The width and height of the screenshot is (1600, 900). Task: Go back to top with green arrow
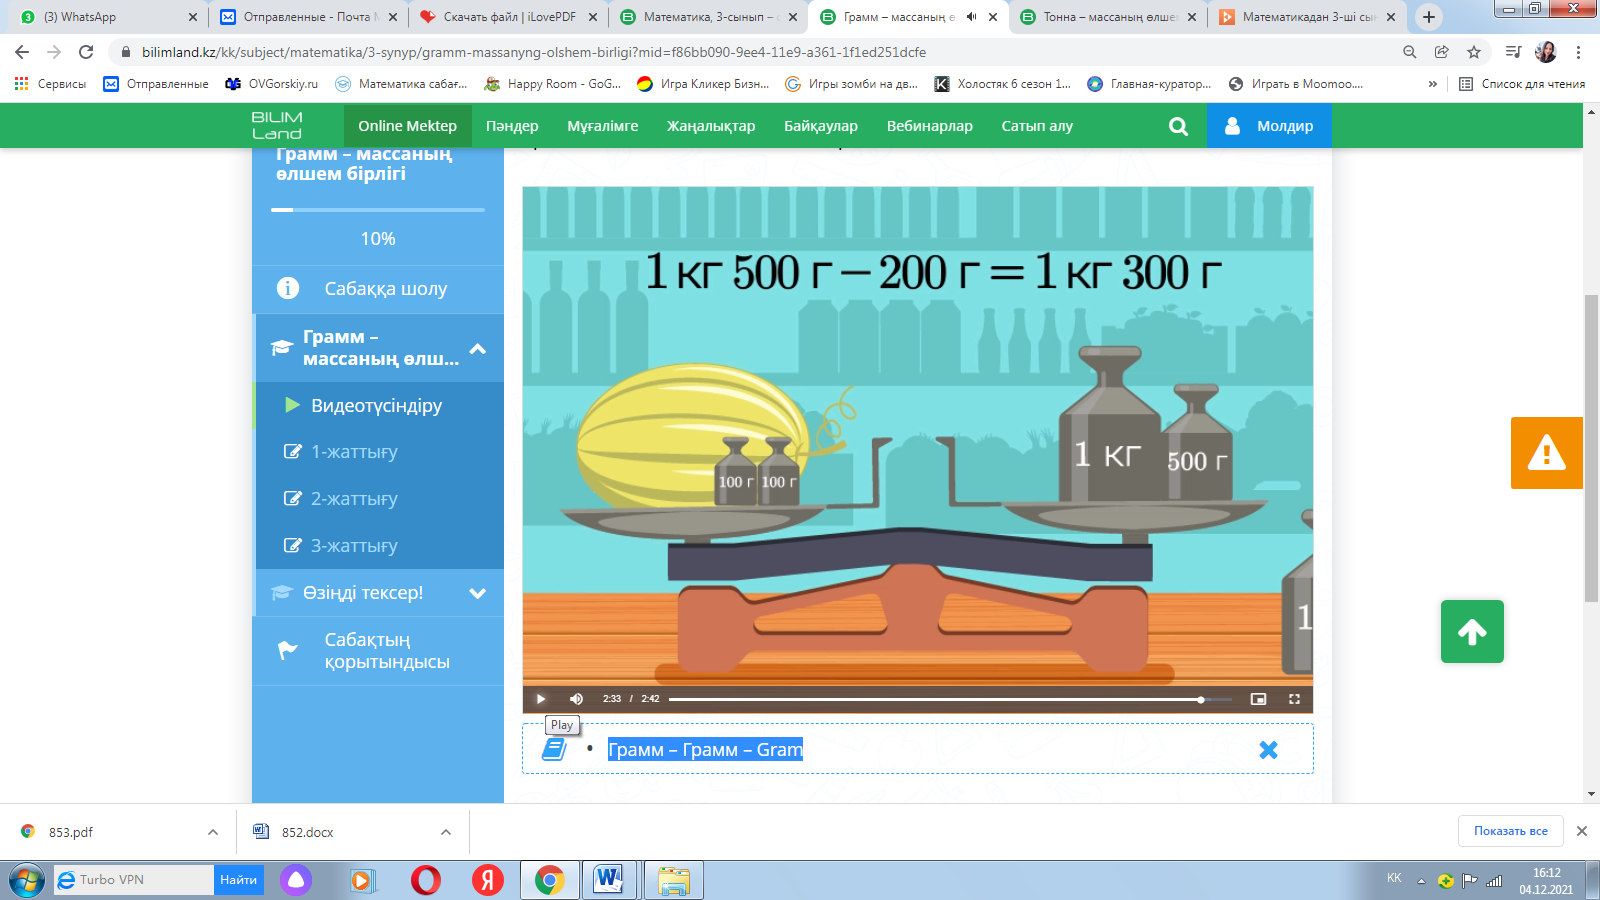[x=1472, y=631]
